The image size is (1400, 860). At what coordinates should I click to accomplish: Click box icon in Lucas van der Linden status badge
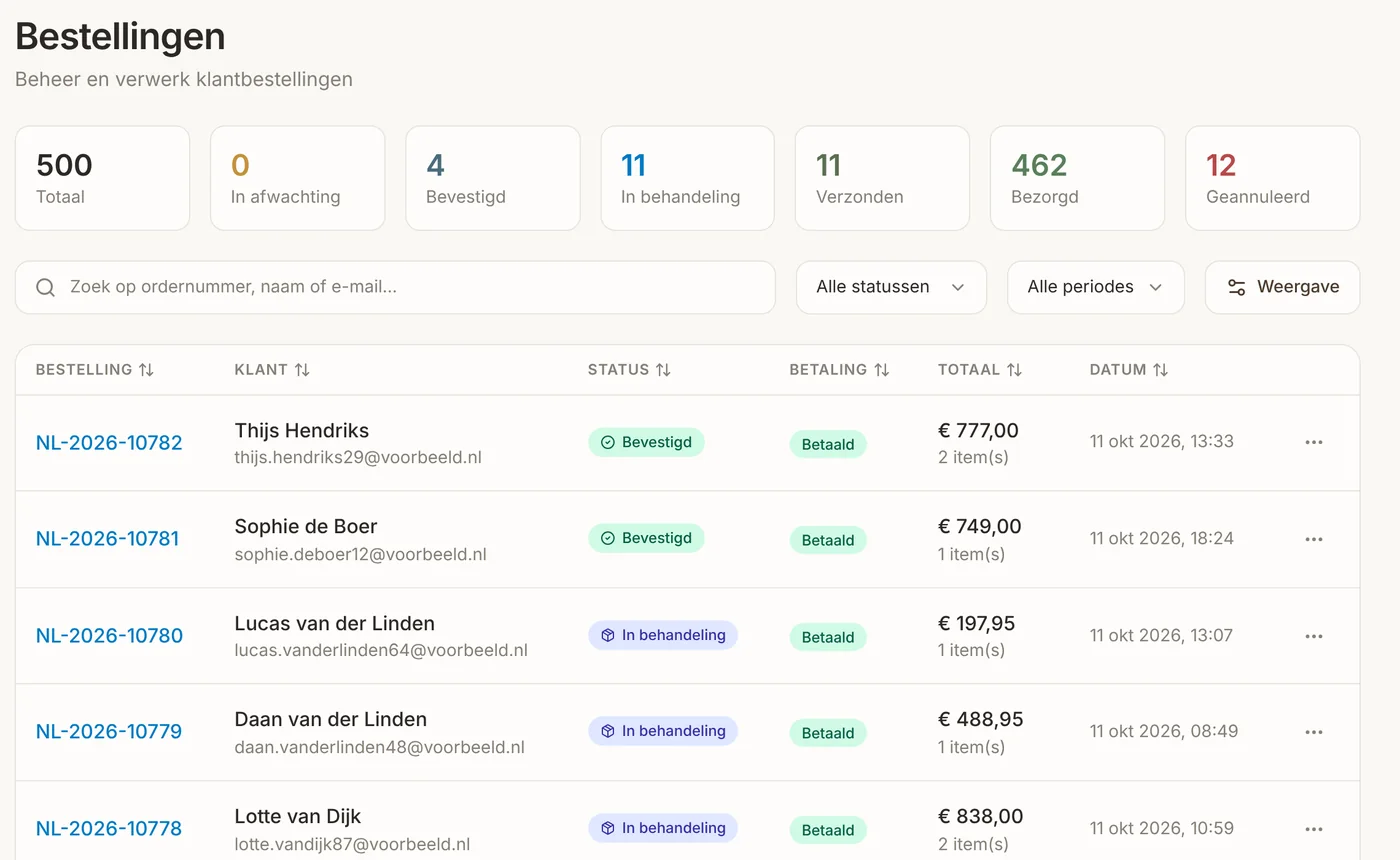click(x=607, y=635)
